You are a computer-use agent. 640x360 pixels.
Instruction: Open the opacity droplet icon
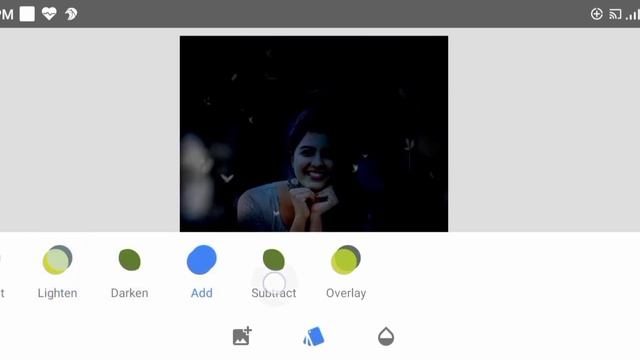(386, 337)
